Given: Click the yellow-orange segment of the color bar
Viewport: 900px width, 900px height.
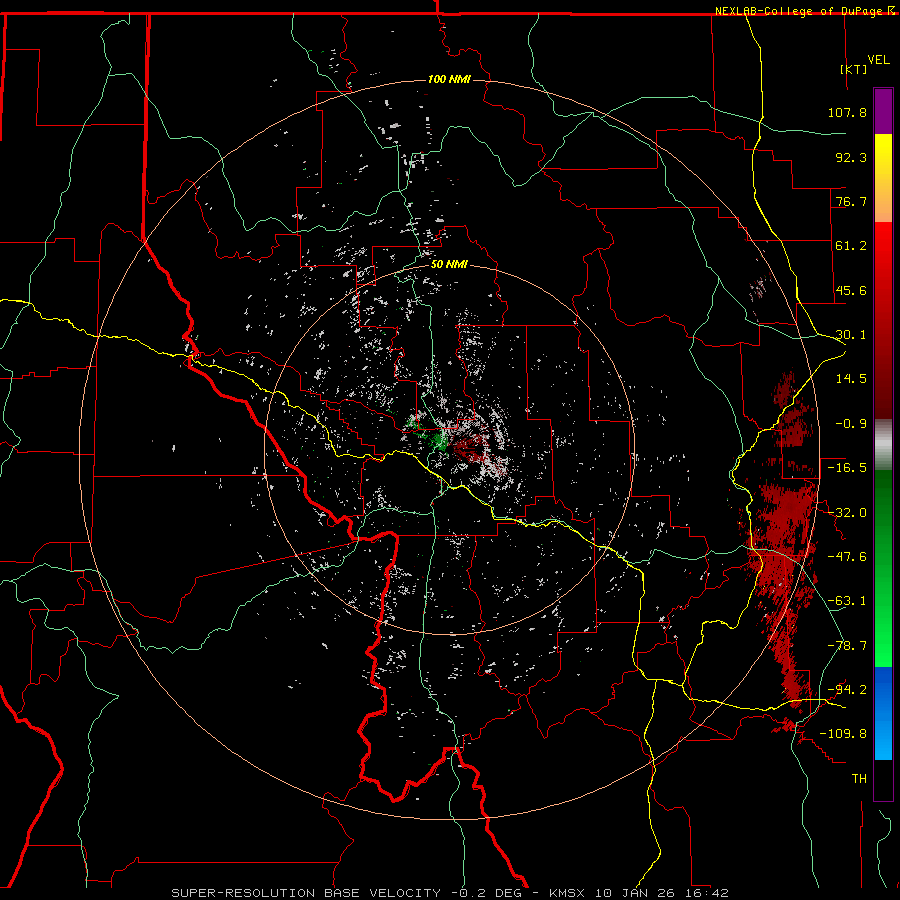Looking at the screenshot, I should click(883, 178).
